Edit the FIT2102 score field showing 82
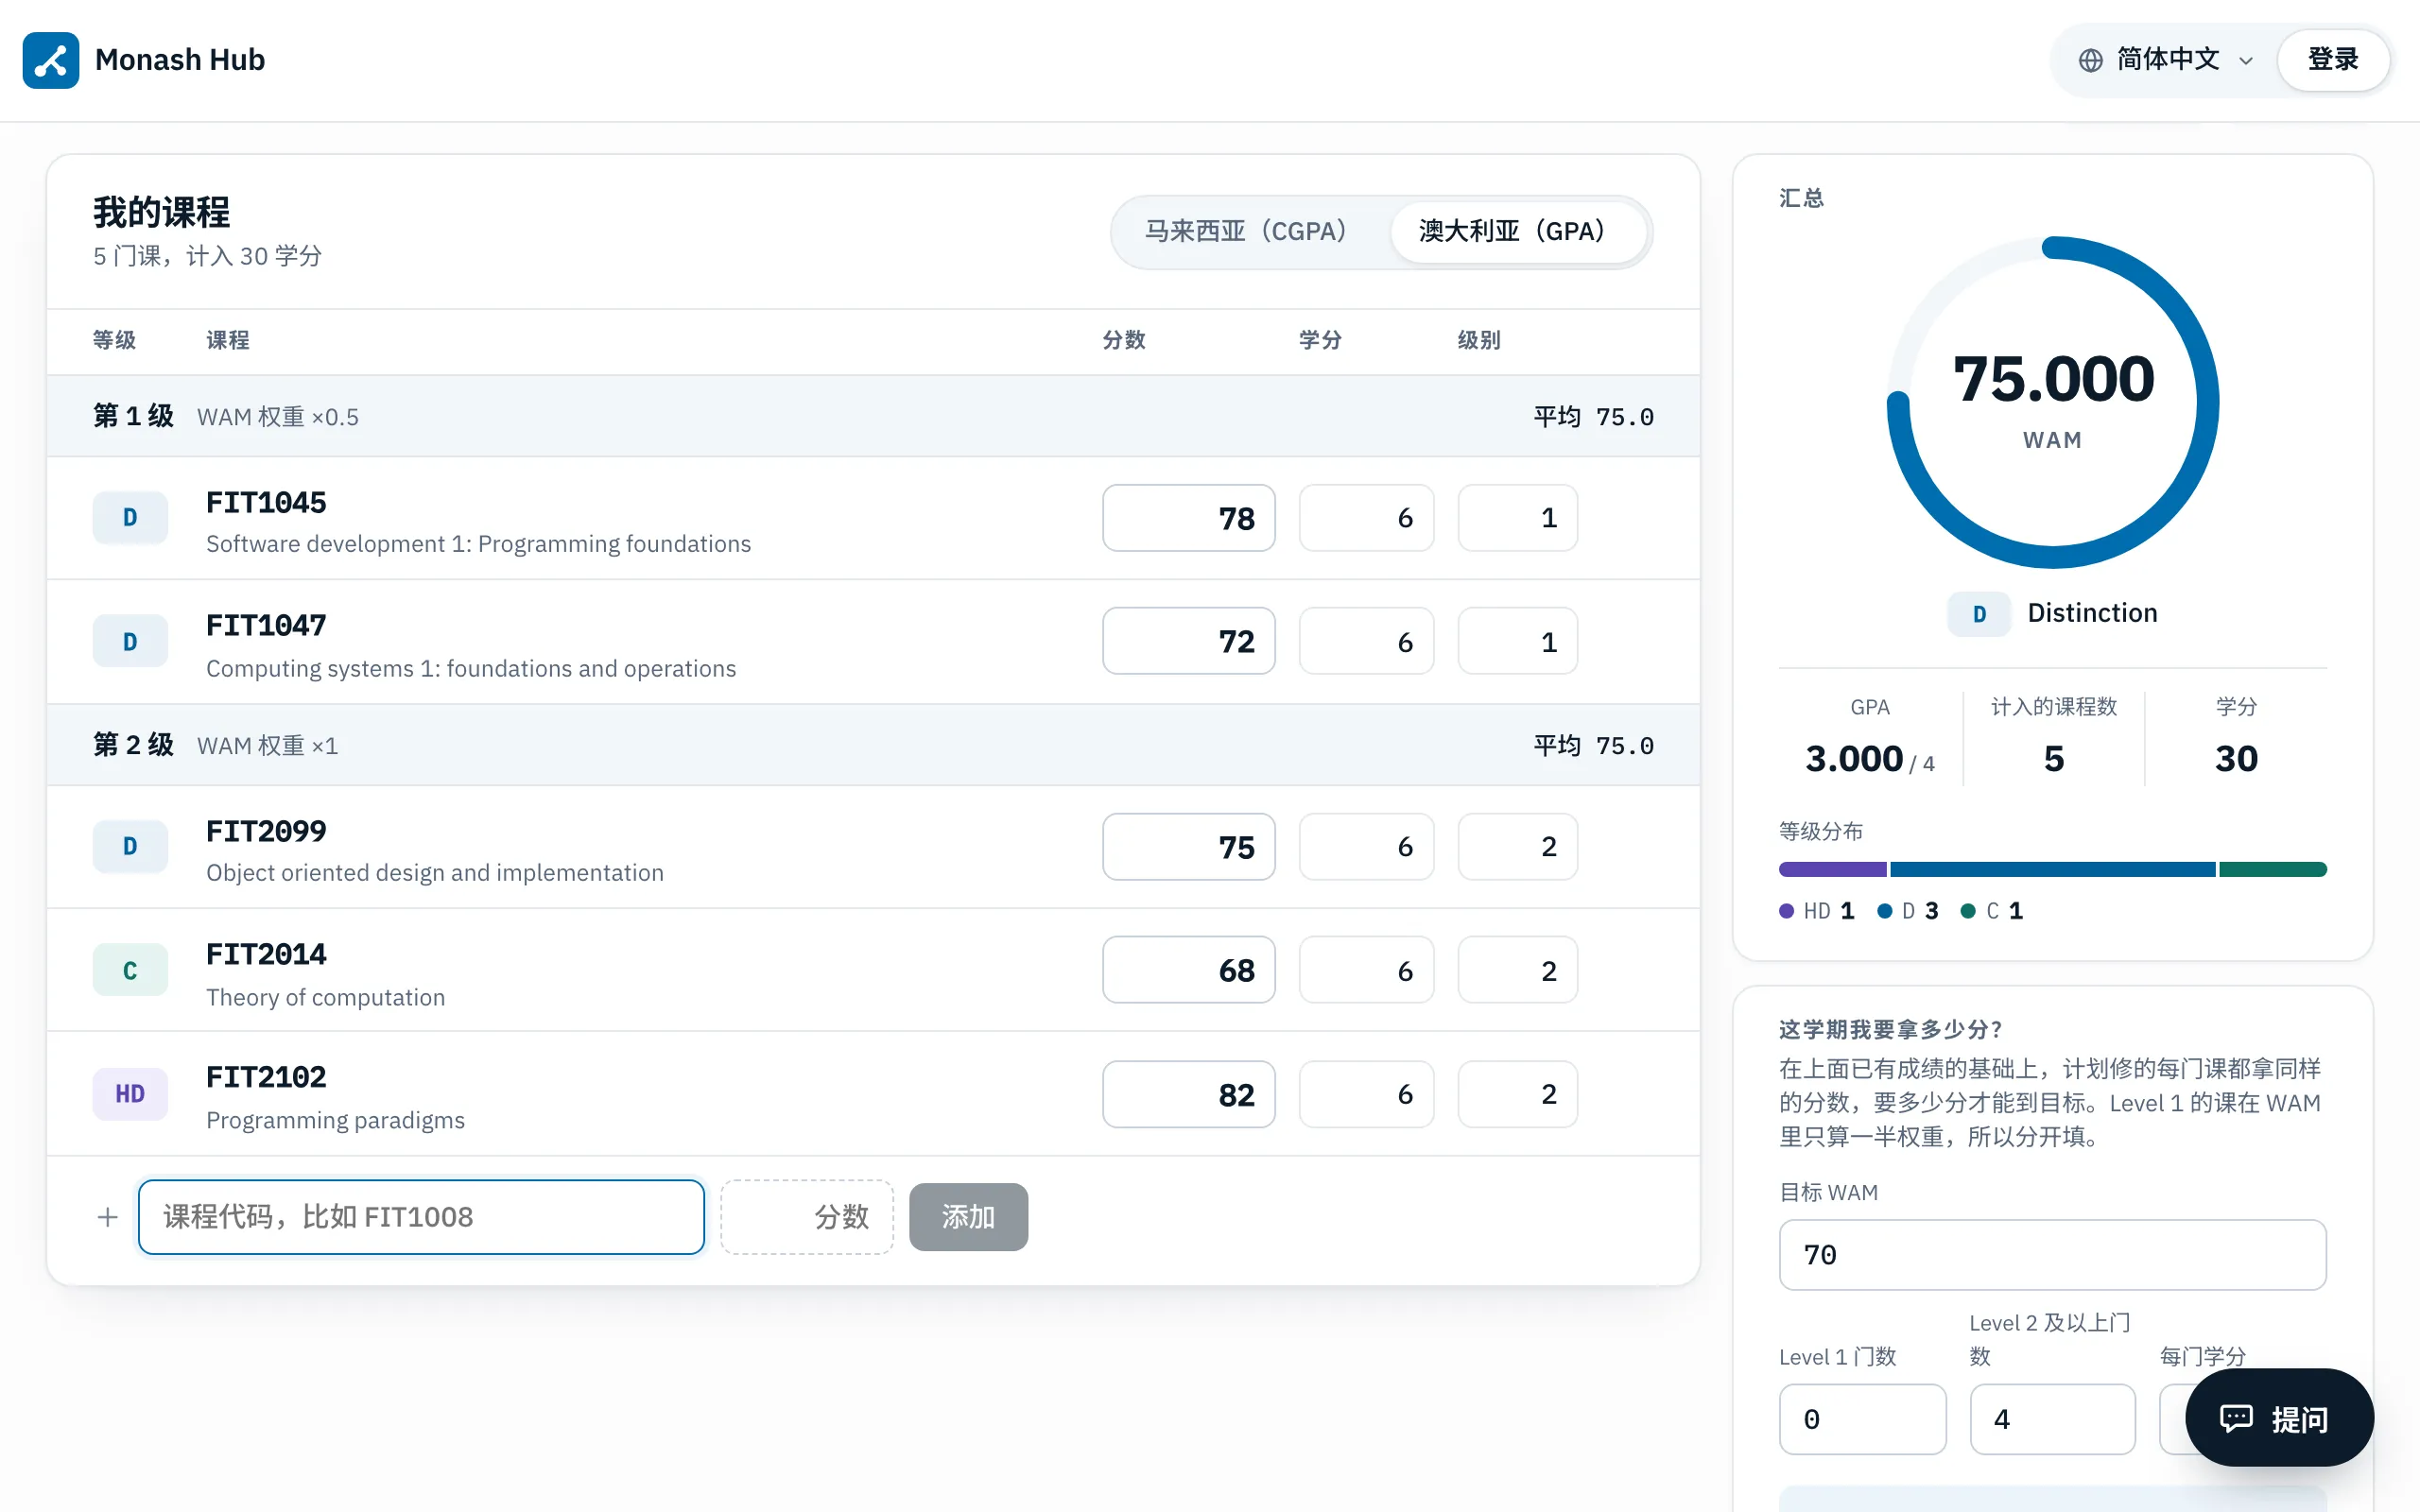The image size is (2420, 1512). point(1189,1094)
